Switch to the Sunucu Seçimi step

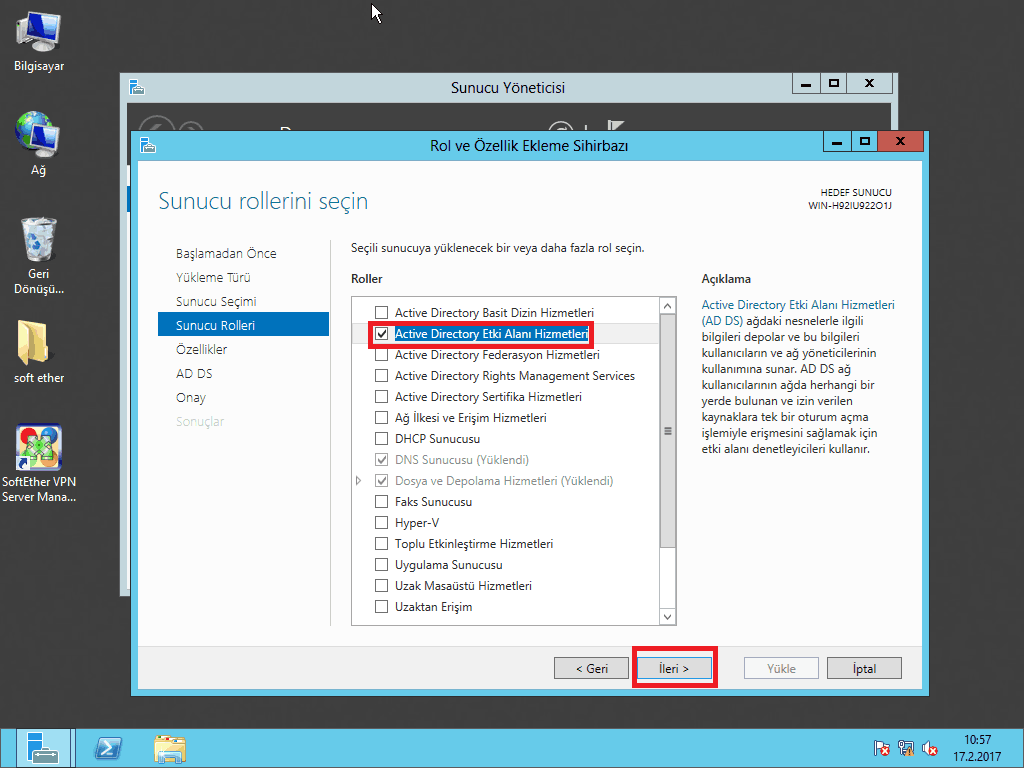click(x=216, y=301)
